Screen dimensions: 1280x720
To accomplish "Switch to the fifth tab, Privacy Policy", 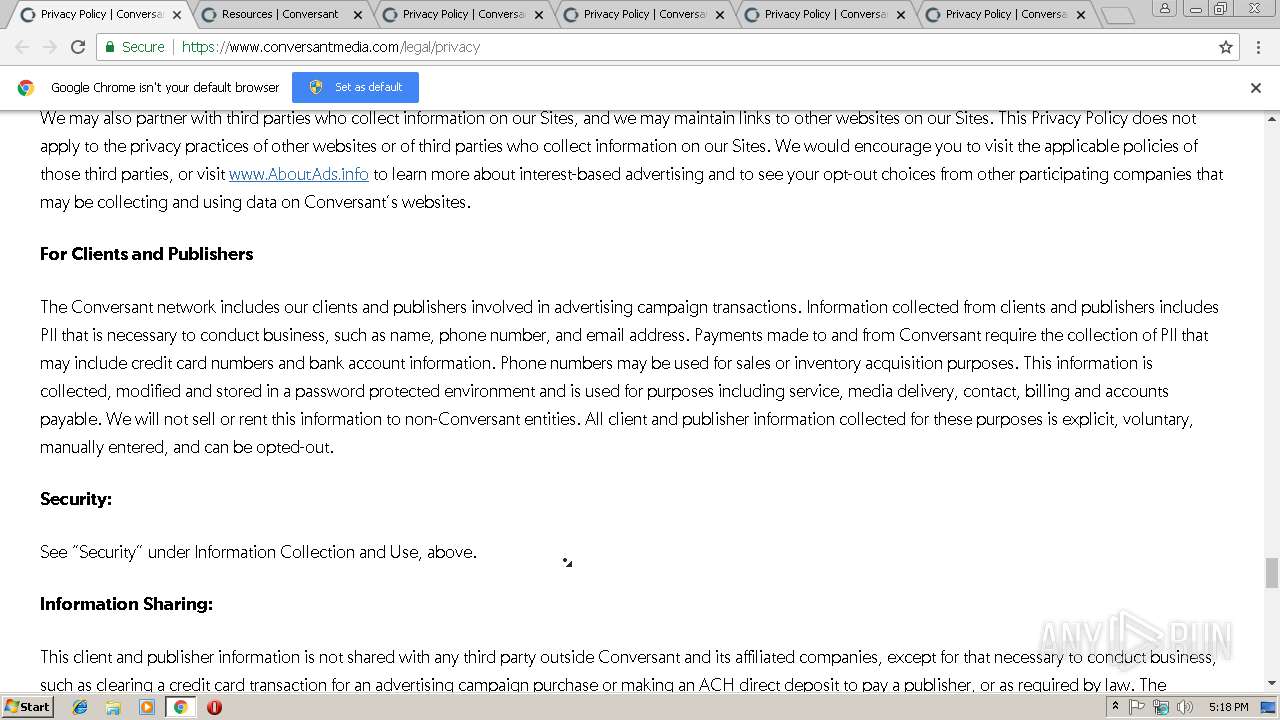I will click(824, 14).
